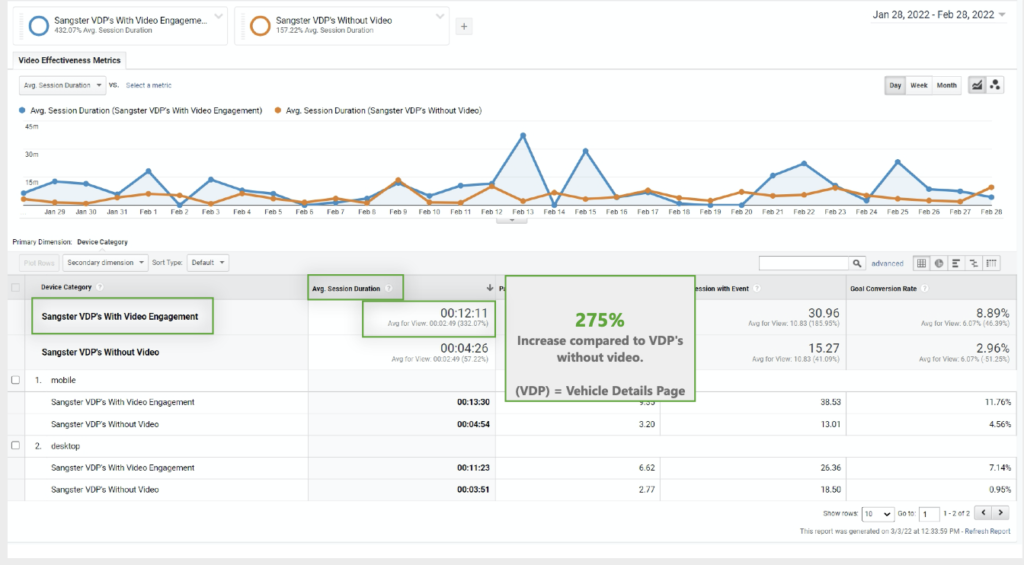Click the desktop device category row
Viewport: 1024px width, 565px height.
65,446
